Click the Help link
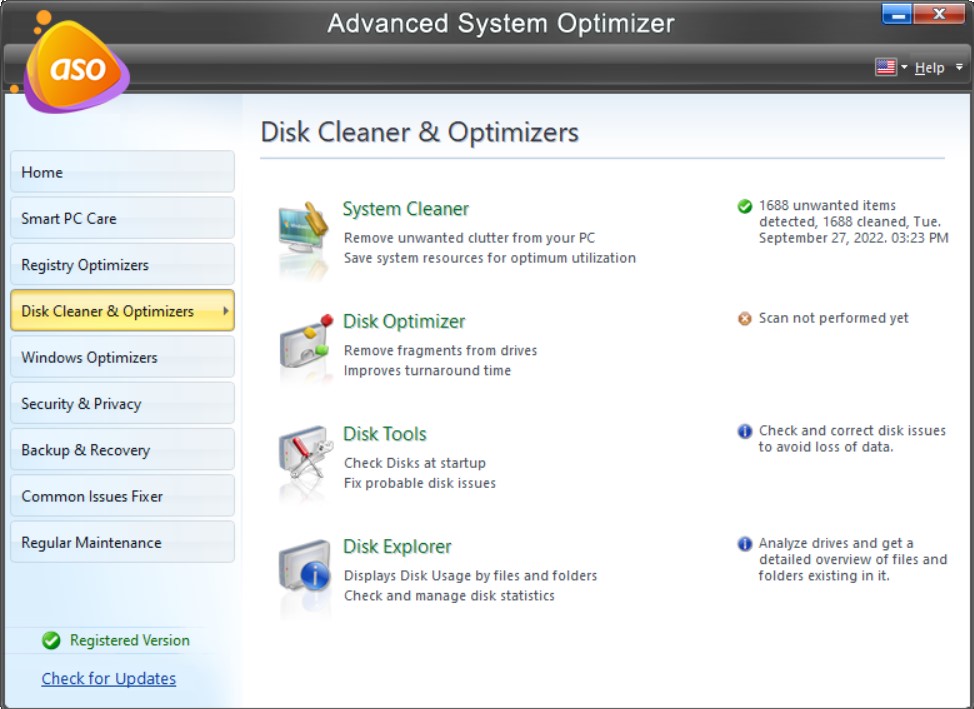Image resolution: width=974 pixels, height=709 pixels. (930, 66)
